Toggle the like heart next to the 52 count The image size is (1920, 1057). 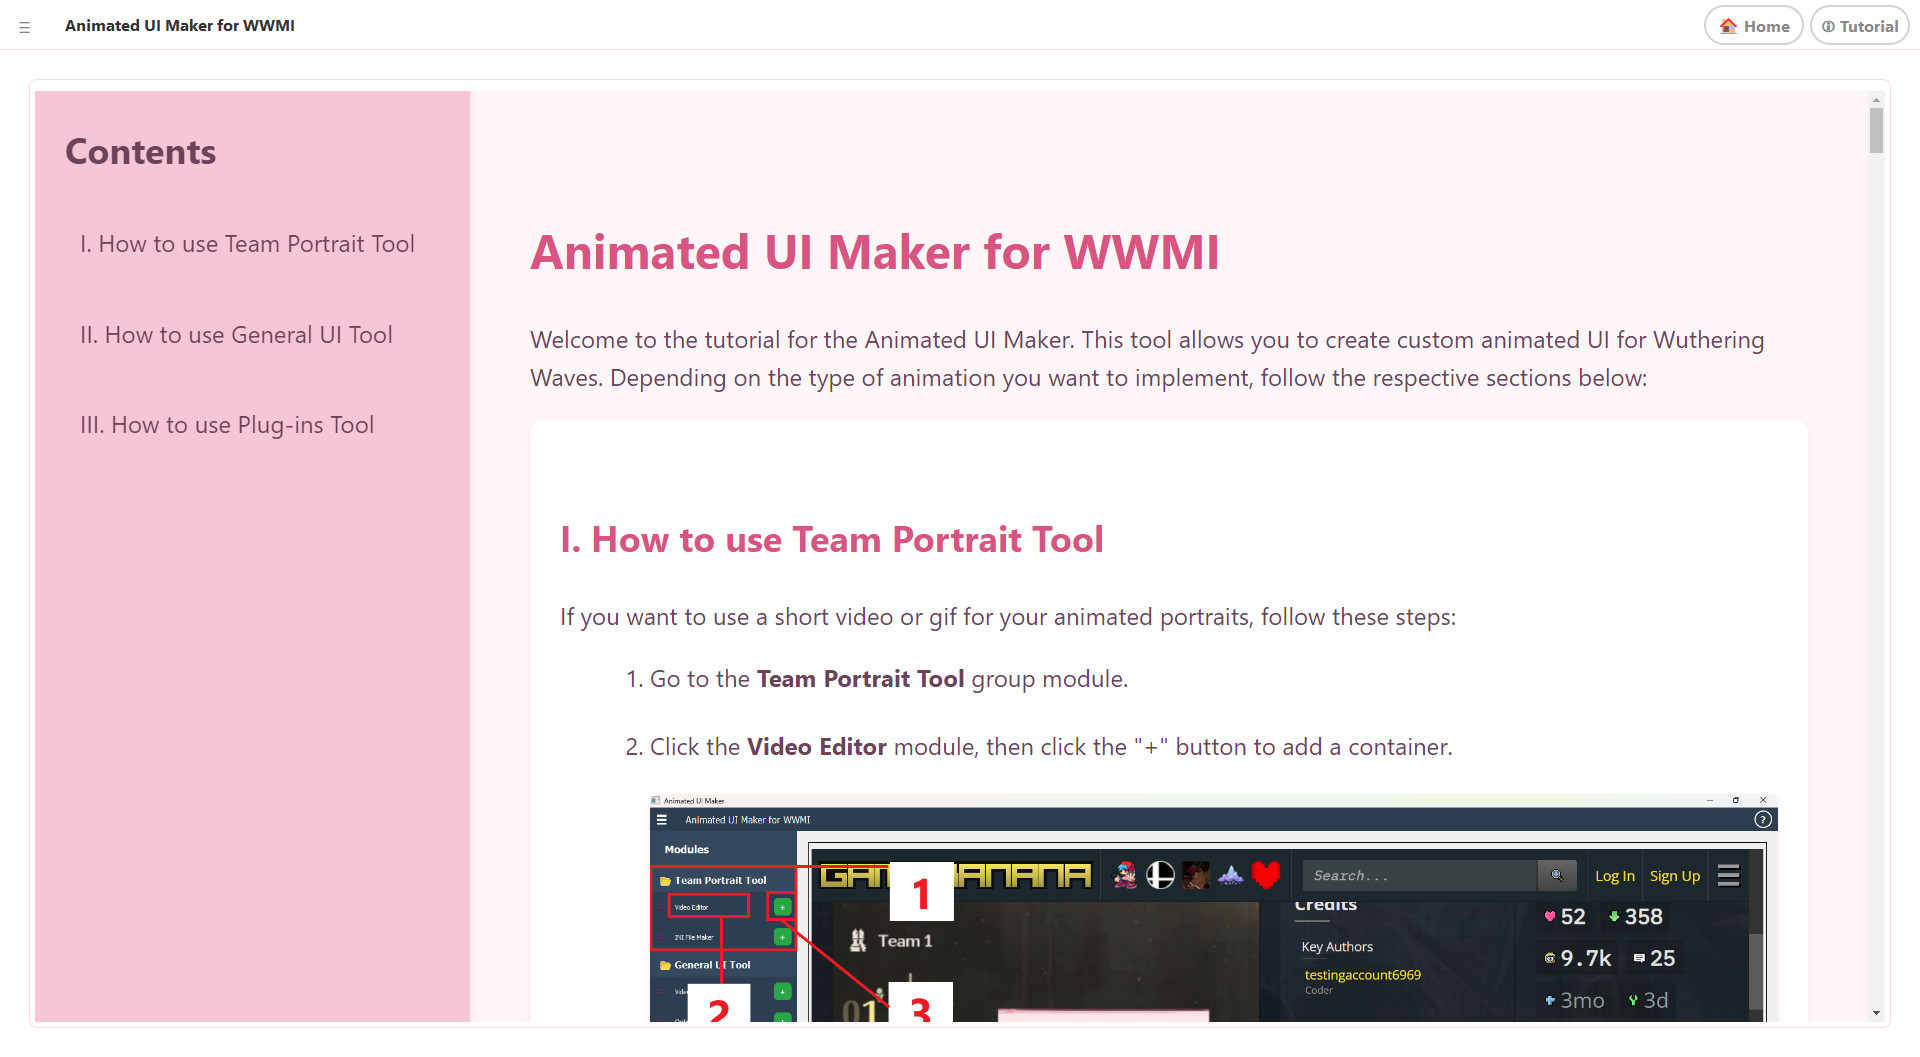pos(1550,916)
